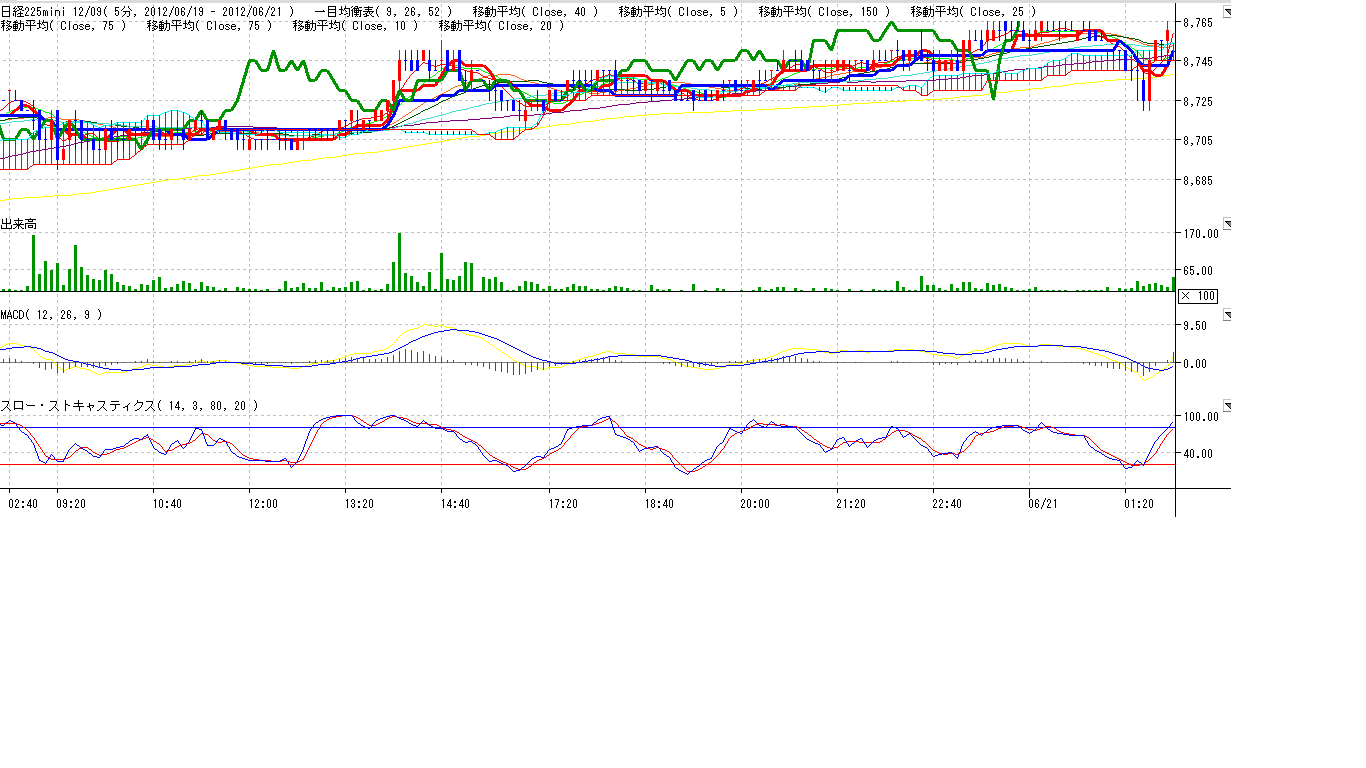The image size is (1366, 768).
Task: Click the MACD( 12, 26, 9 ) panel title
Action: click(51, 315)
